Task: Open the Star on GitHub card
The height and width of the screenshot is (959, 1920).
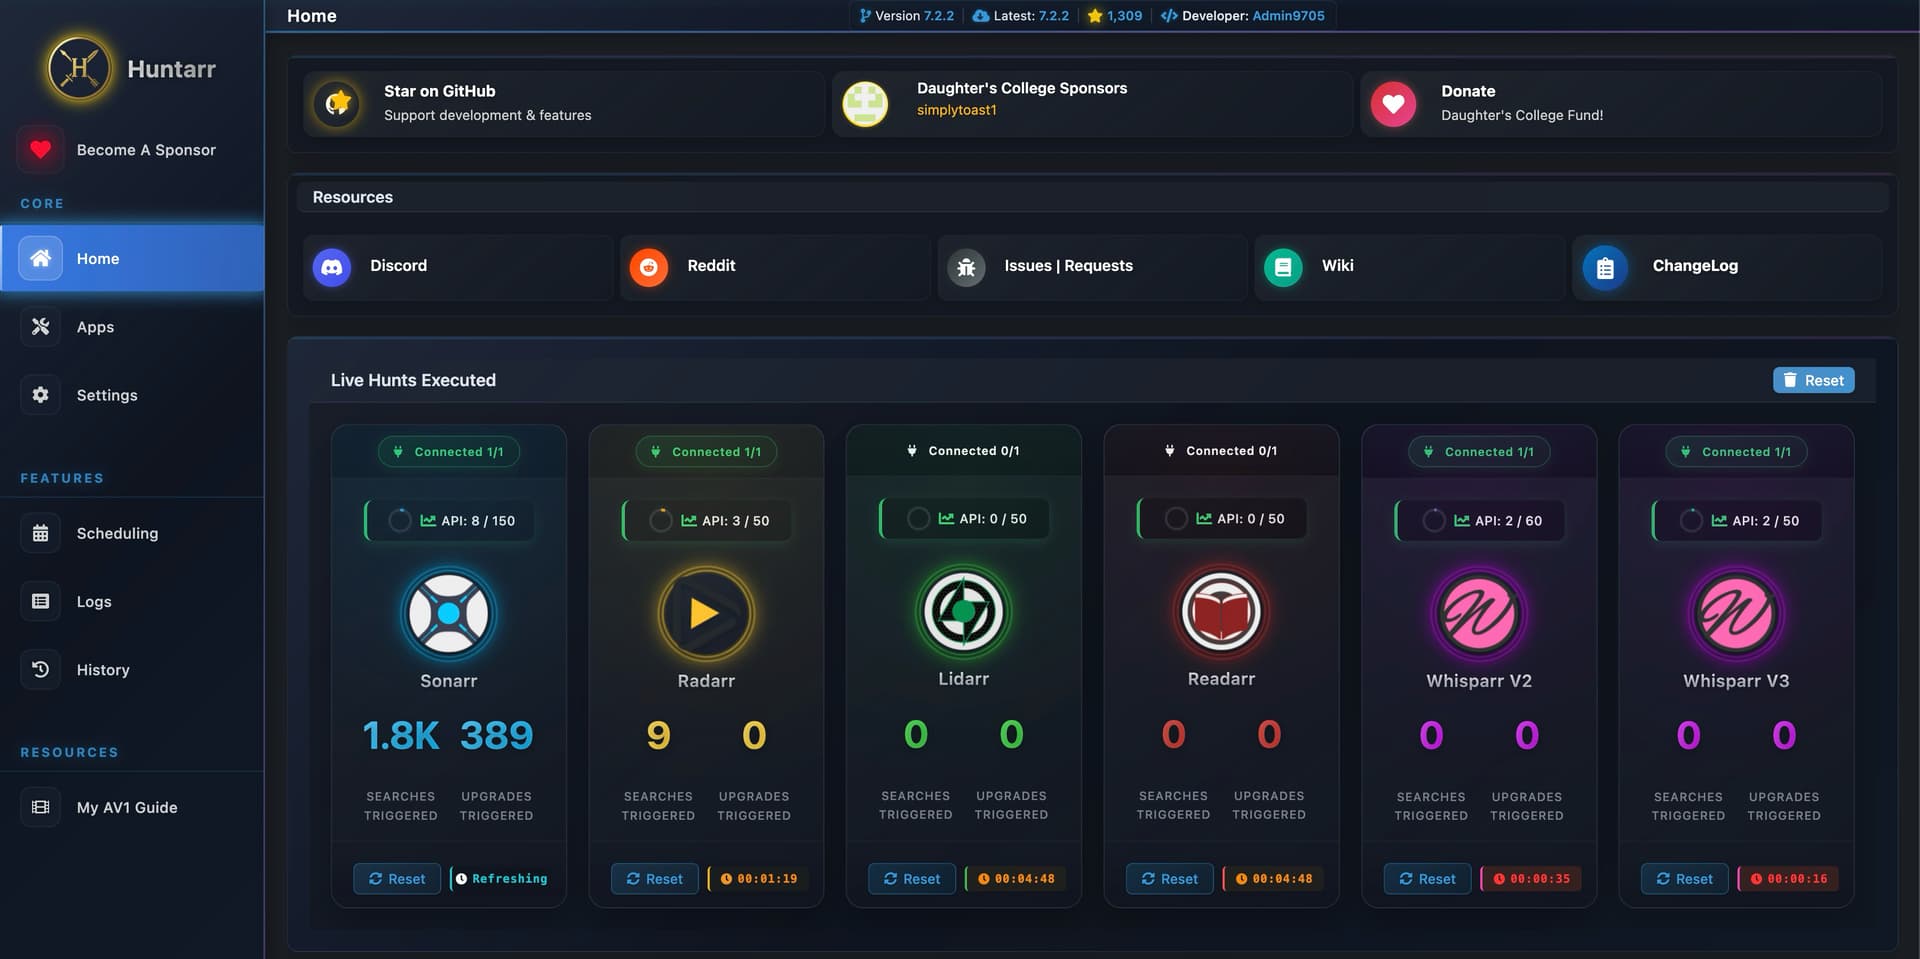Action: click(x=564, y=103)
